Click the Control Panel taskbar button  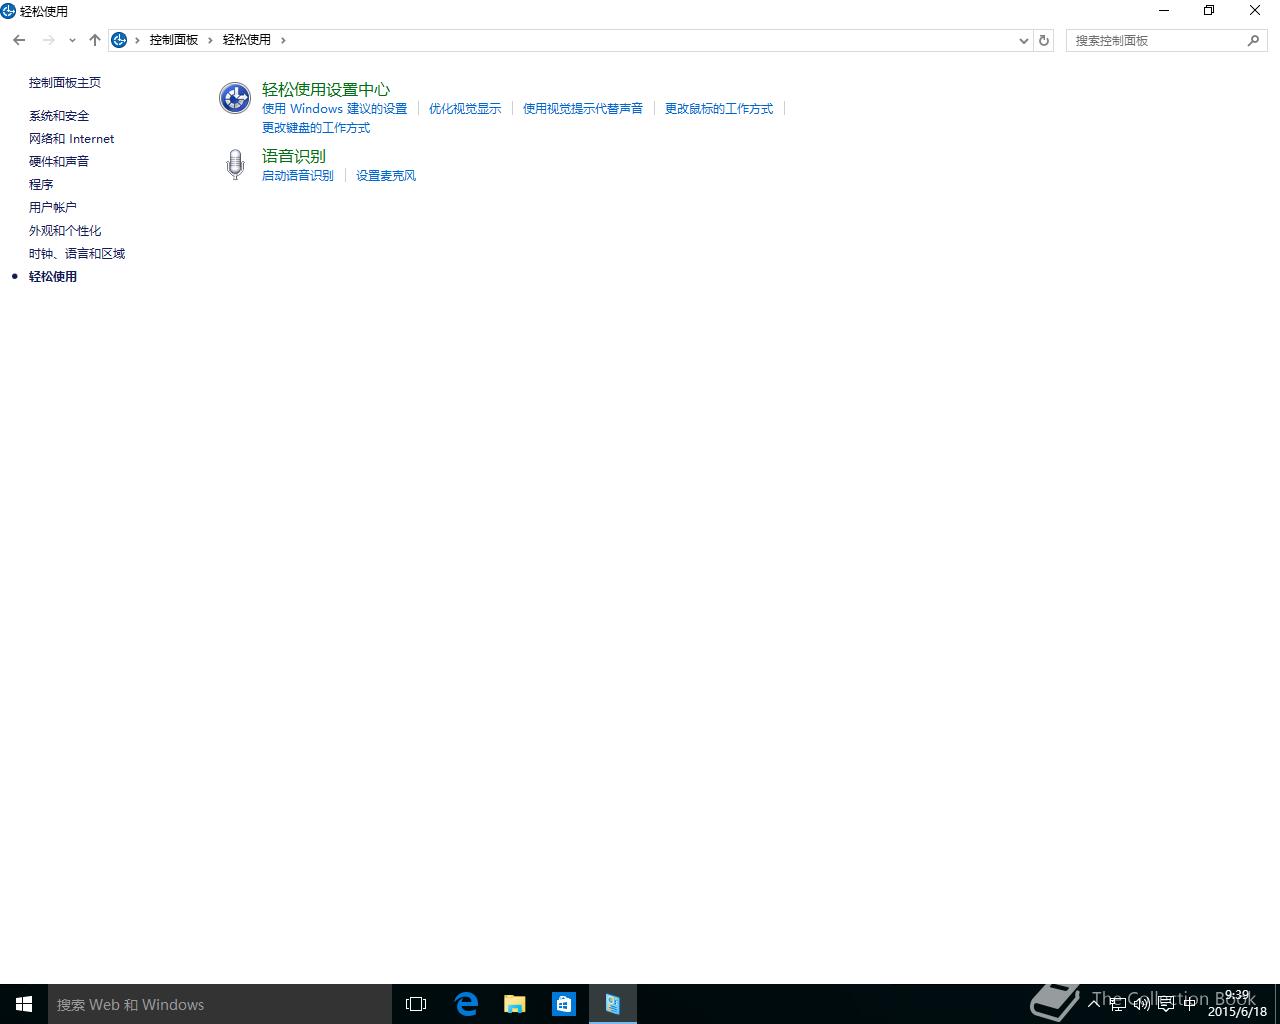tap(613, 1004)
